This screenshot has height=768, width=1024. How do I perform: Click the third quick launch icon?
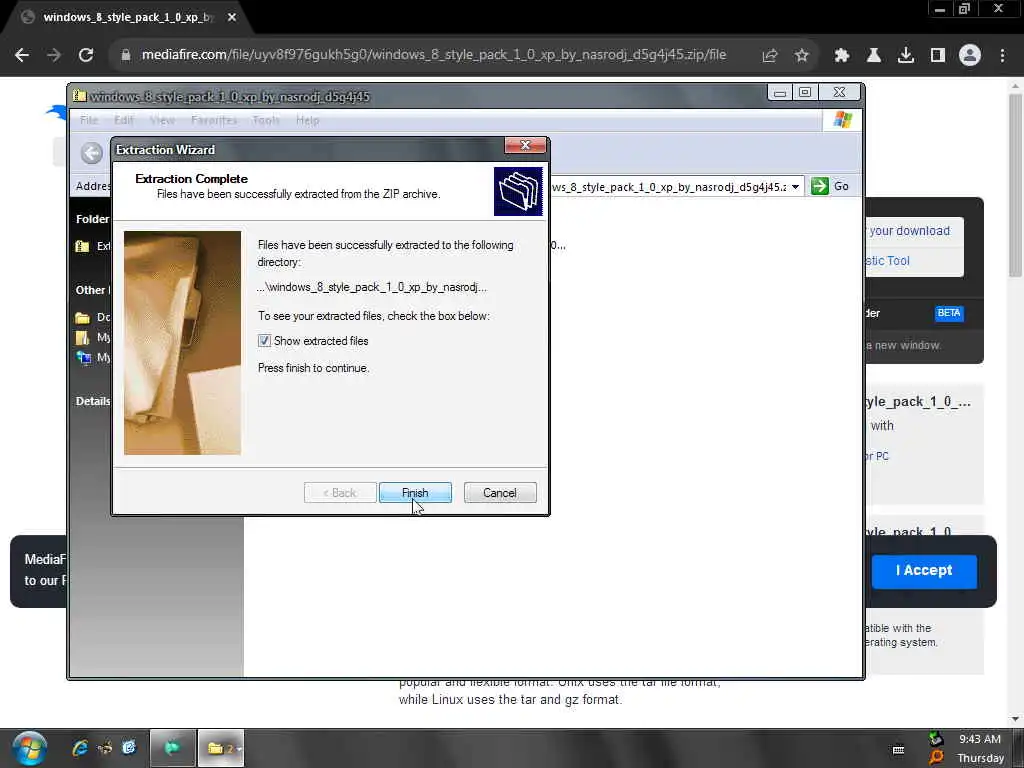pyautogui.click(x=129, y=747)
